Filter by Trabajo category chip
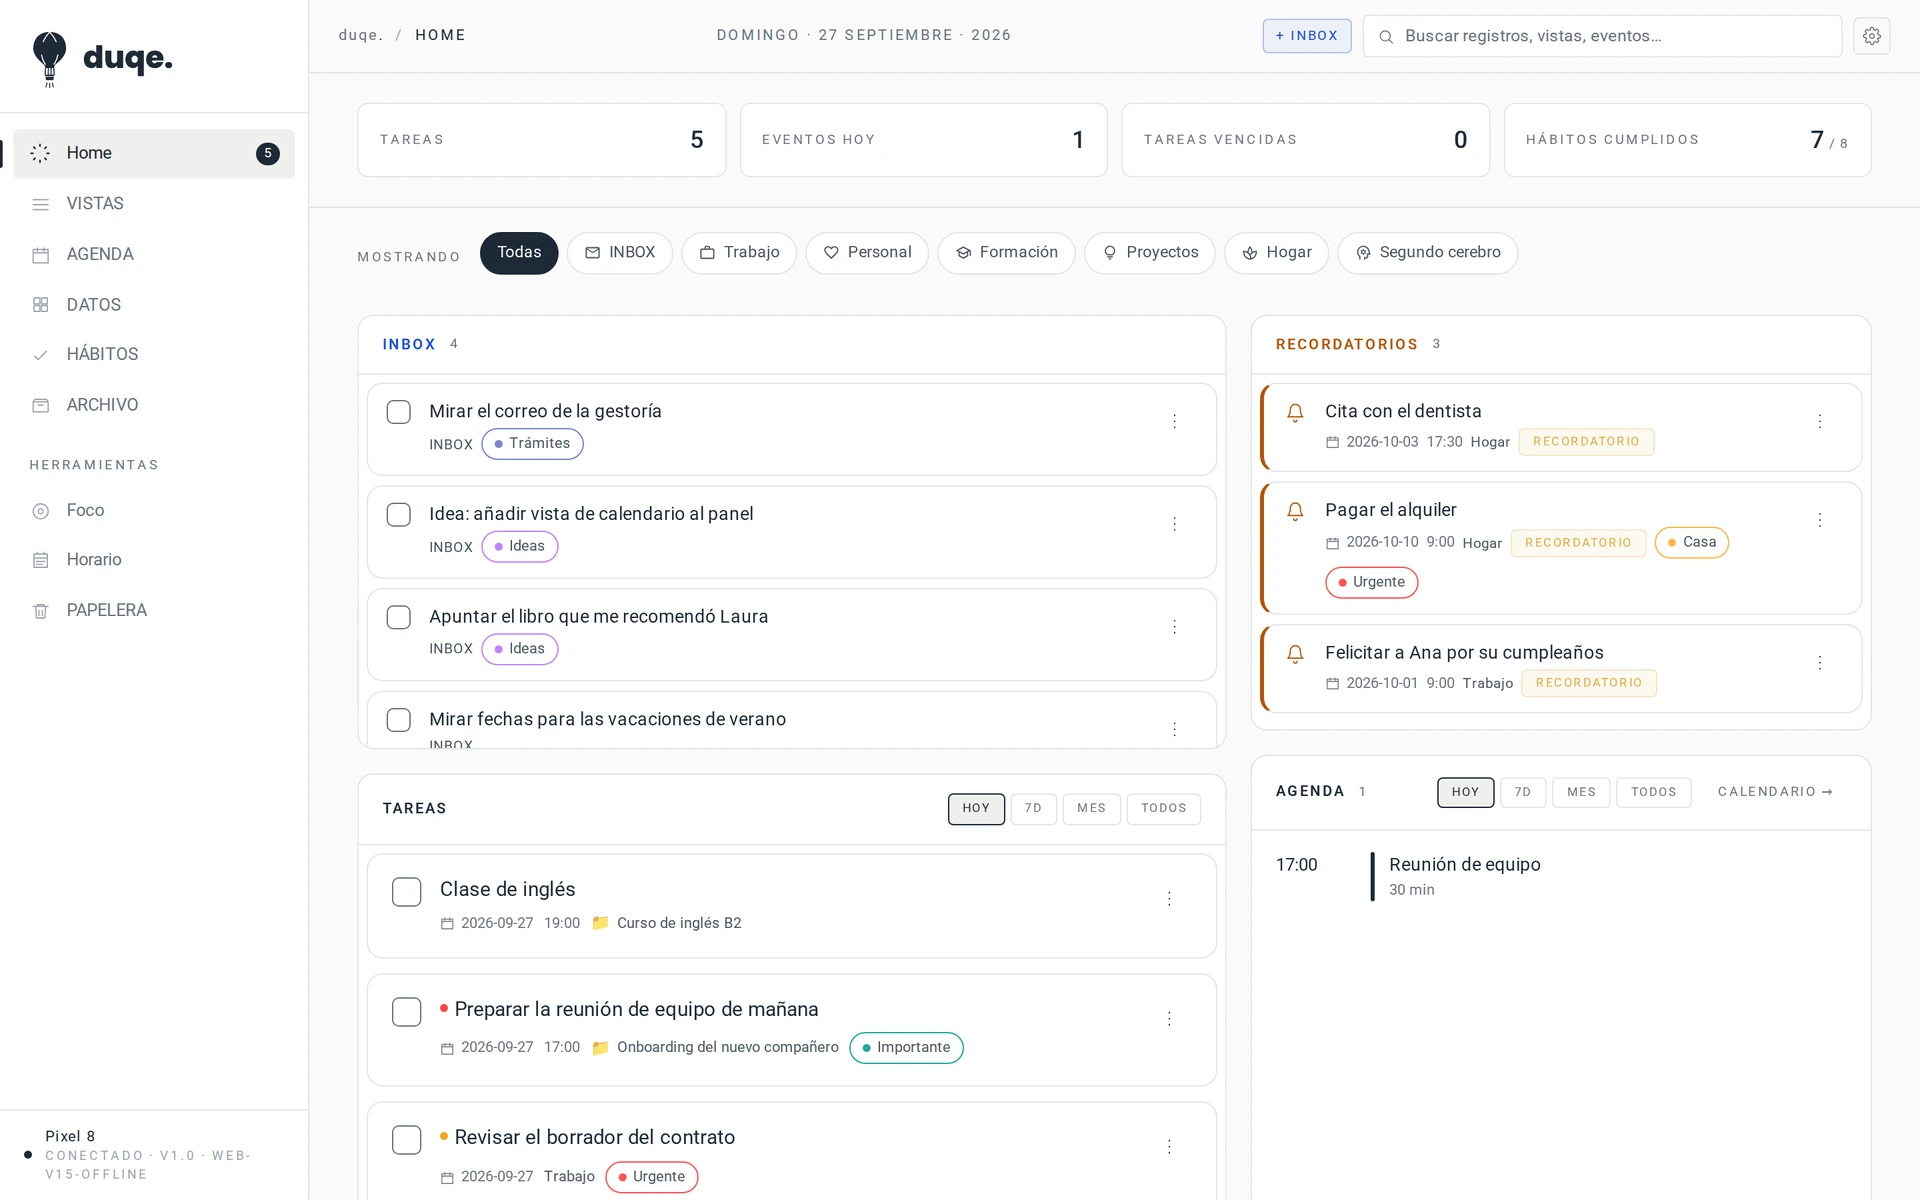This screenshot has width=1920, height=1200. pyautogui.click(x=739, y=253)
